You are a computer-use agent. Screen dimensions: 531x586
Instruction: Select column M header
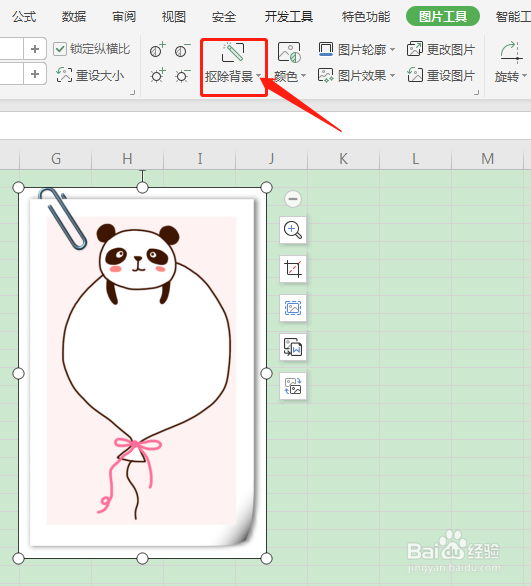click(x=487, y=159)
